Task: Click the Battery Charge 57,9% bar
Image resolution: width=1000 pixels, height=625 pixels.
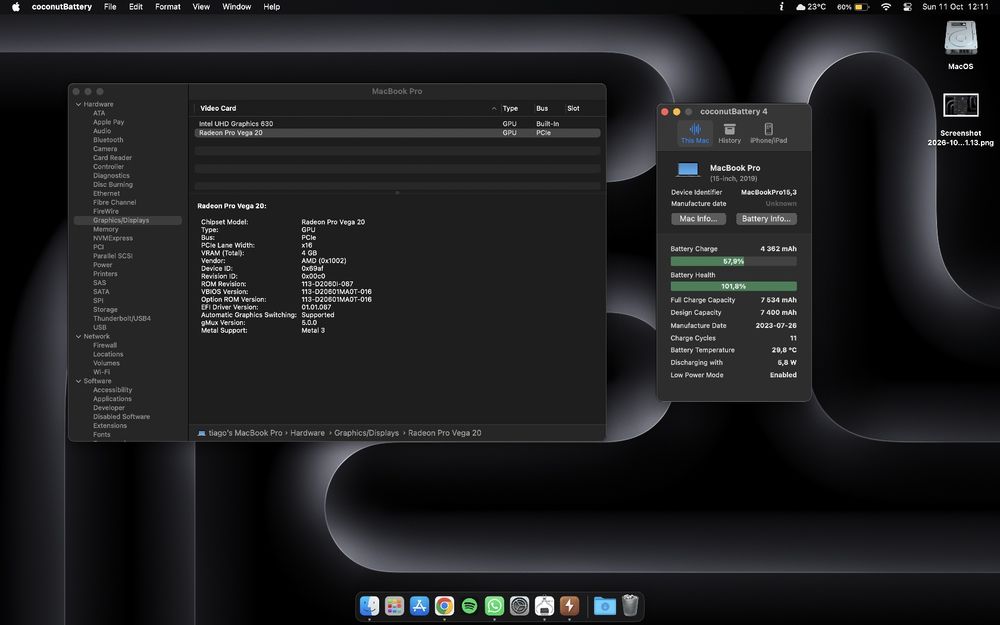Action: coord(733,261)
